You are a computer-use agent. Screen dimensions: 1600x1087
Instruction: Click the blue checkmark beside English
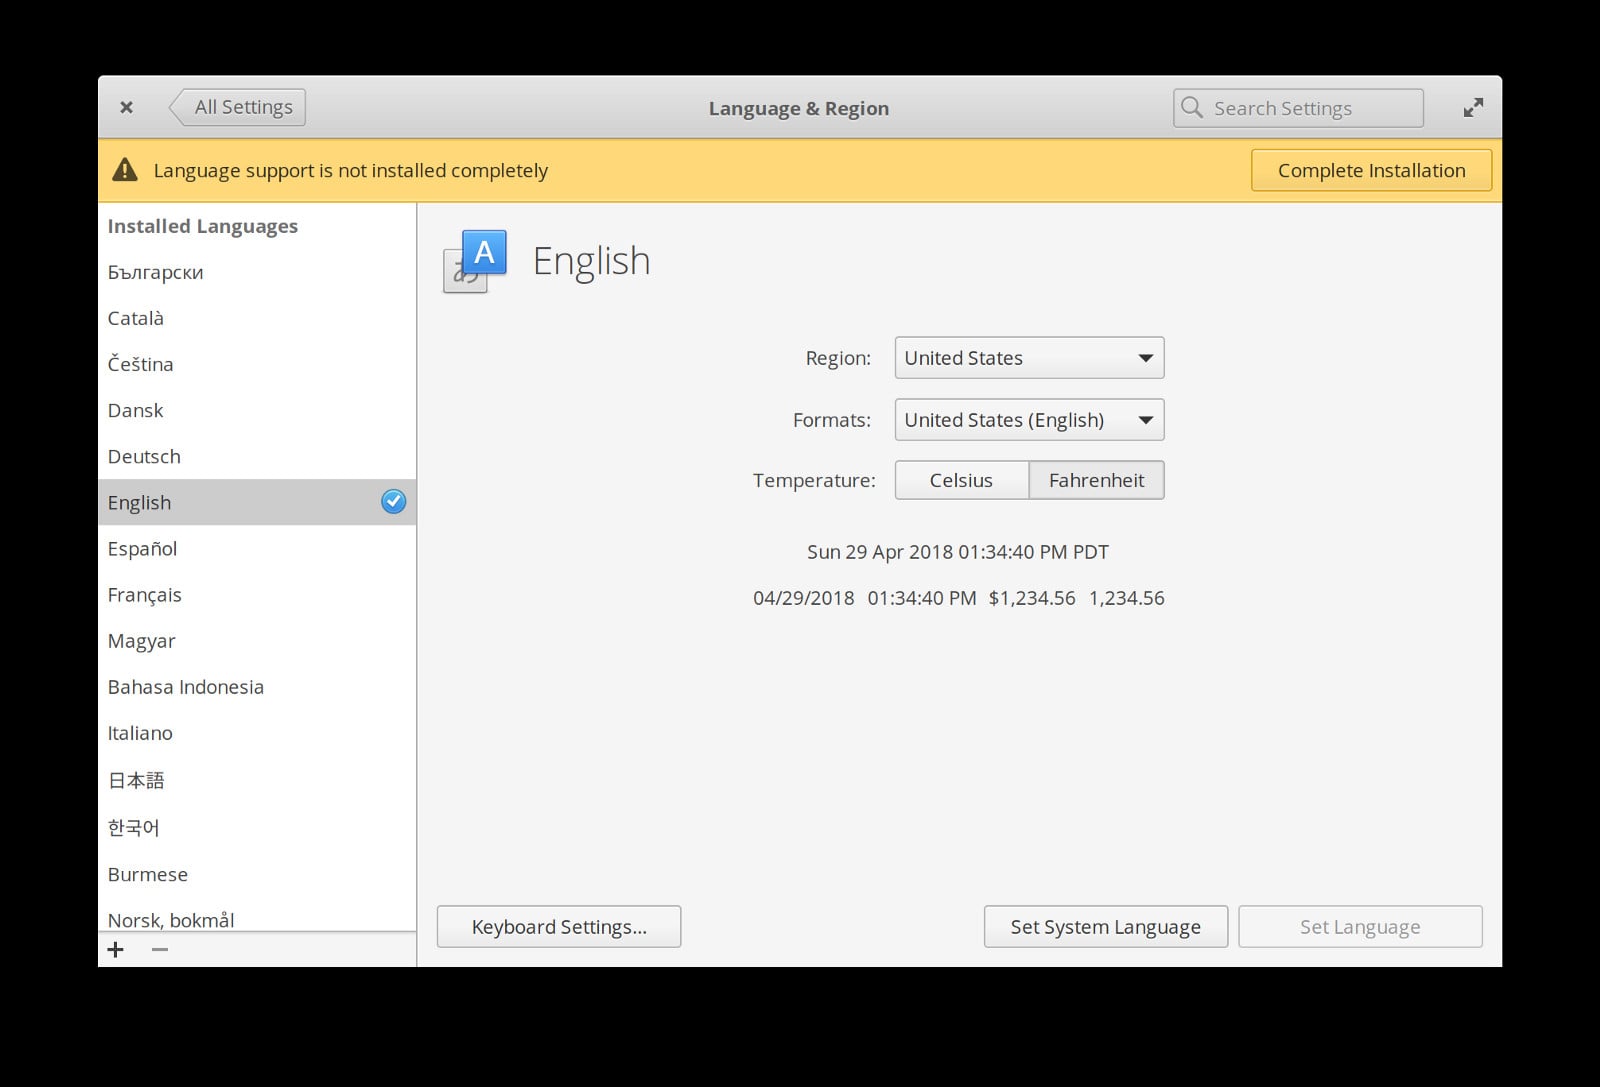point(393,502)
